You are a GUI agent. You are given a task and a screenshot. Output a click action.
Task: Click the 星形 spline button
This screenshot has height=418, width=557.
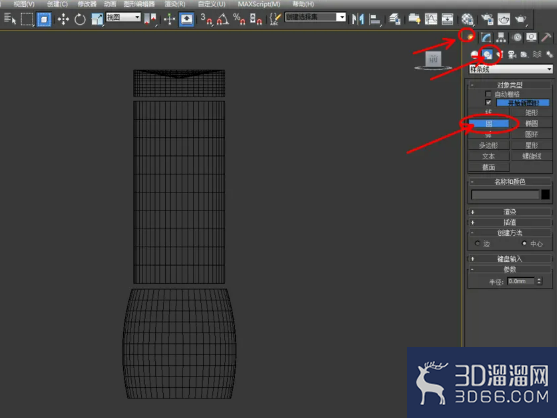[x=531, y=145]
